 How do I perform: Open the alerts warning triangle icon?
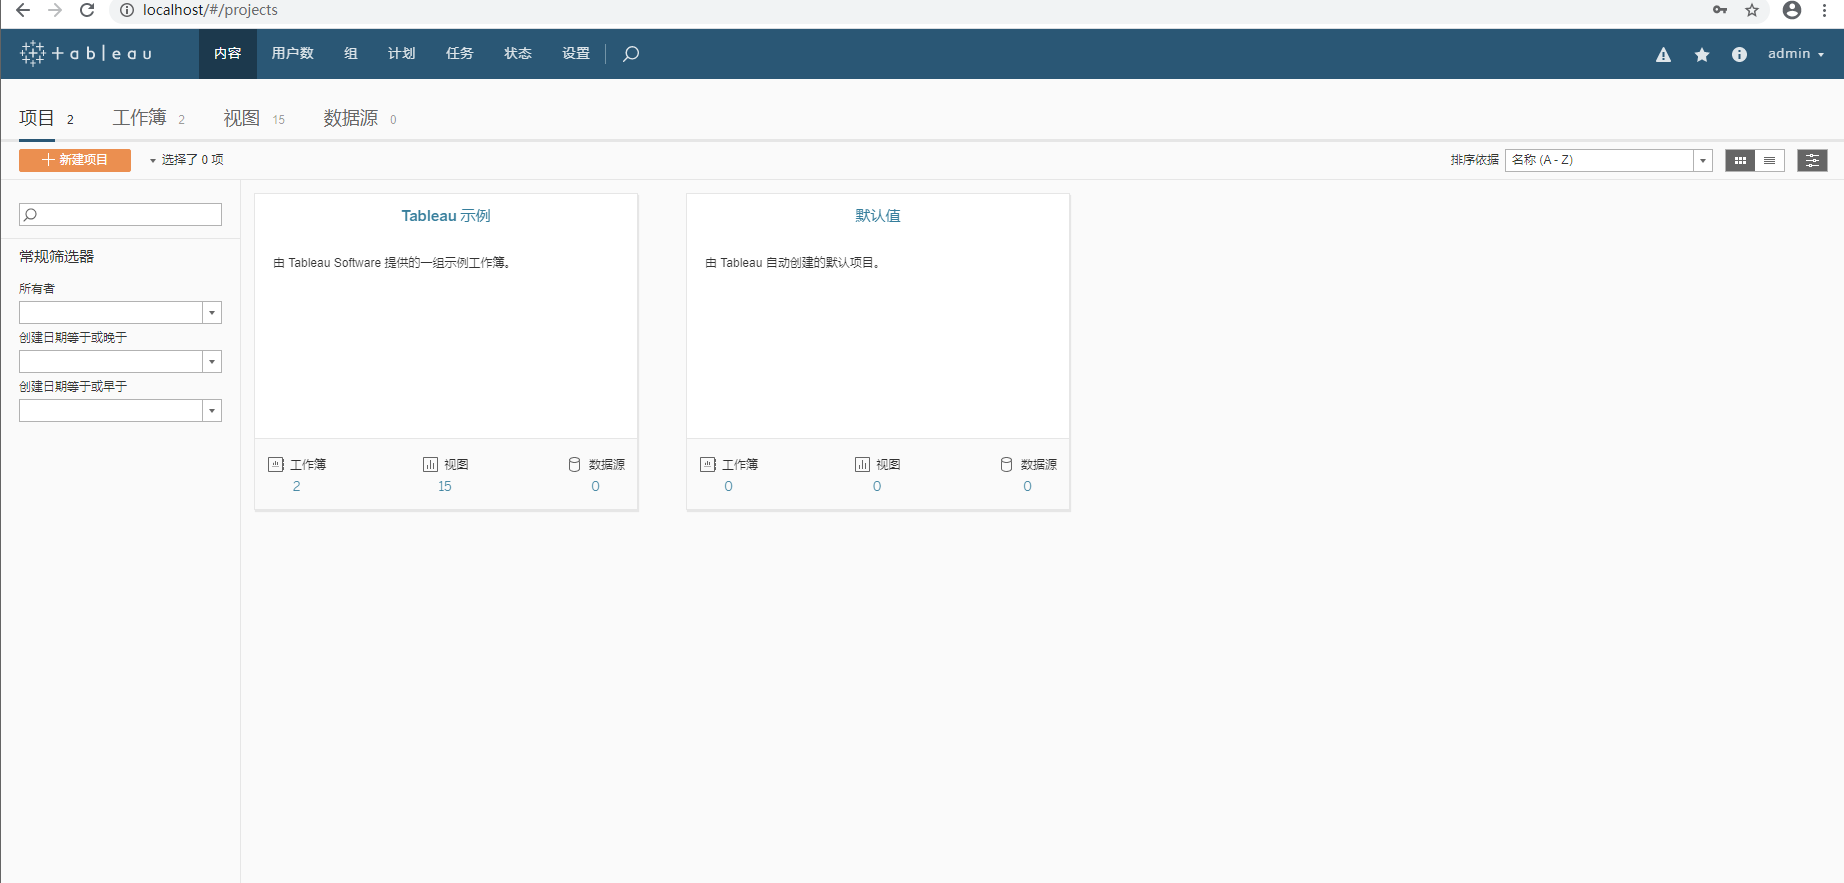point(1663,55)
